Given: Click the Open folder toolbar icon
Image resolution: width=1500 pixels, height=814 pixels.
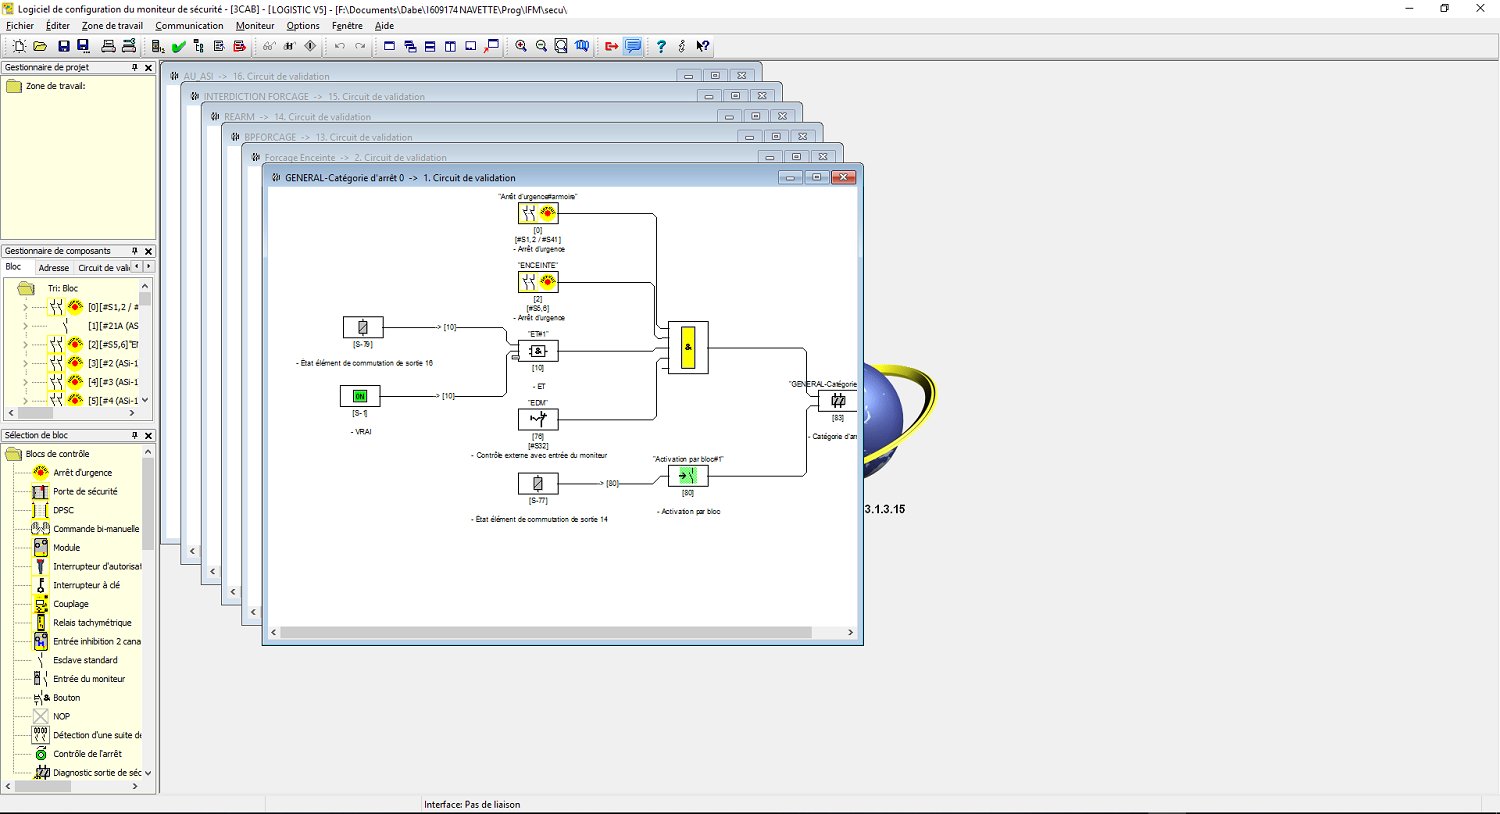Looking at the screenshot, I should [x=40, y=46].
